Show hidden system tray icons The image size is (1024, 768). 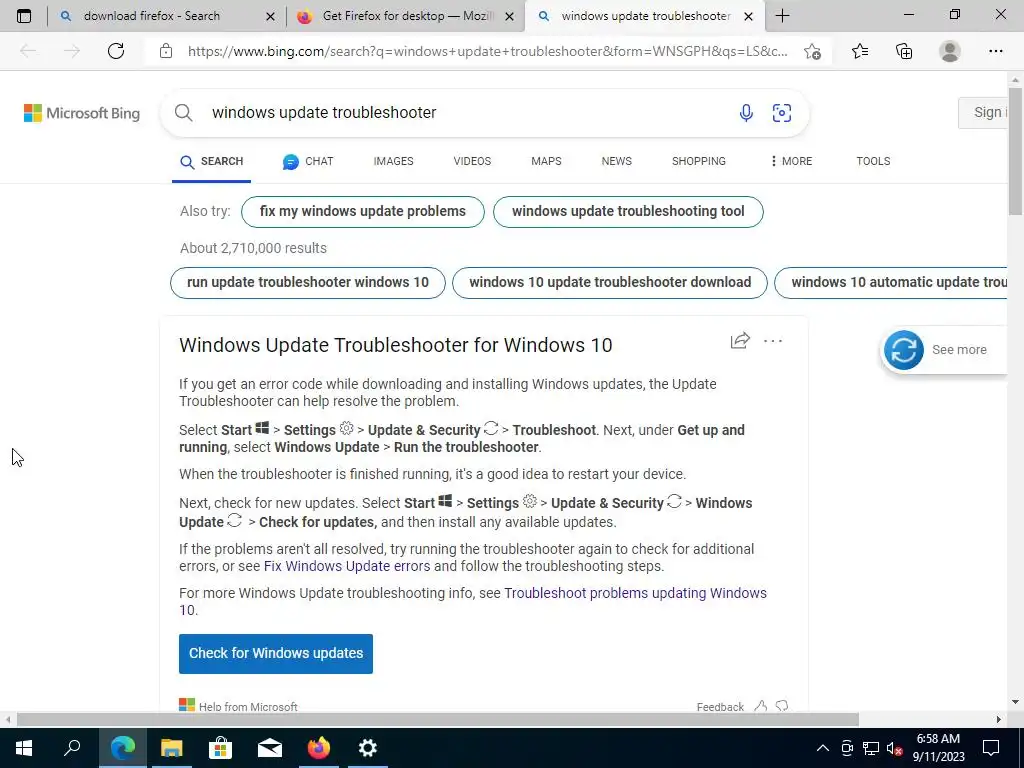[x=823, y=748]
